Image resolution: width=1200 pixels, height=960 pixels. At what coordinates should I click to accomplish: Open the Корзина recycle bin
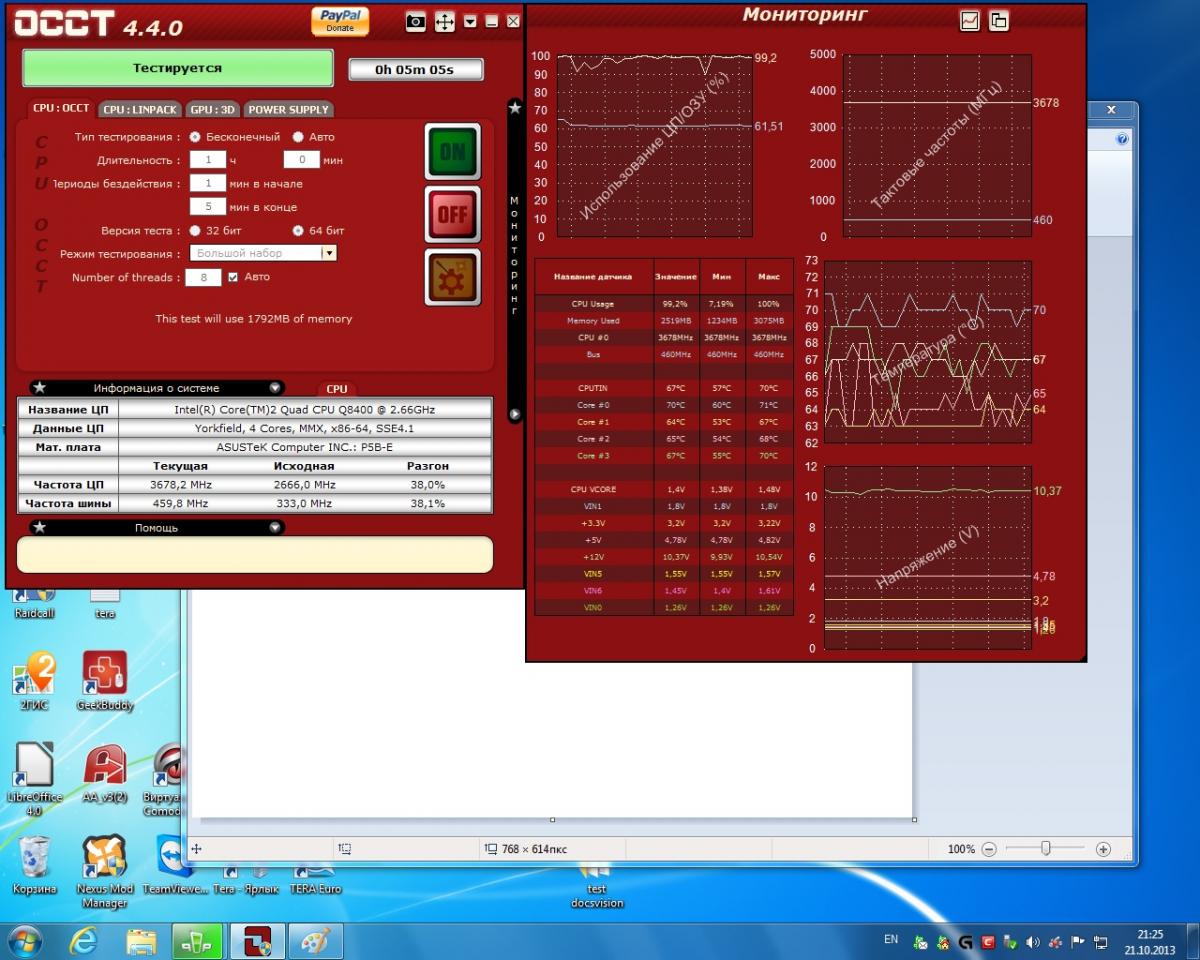click(35, 865)
